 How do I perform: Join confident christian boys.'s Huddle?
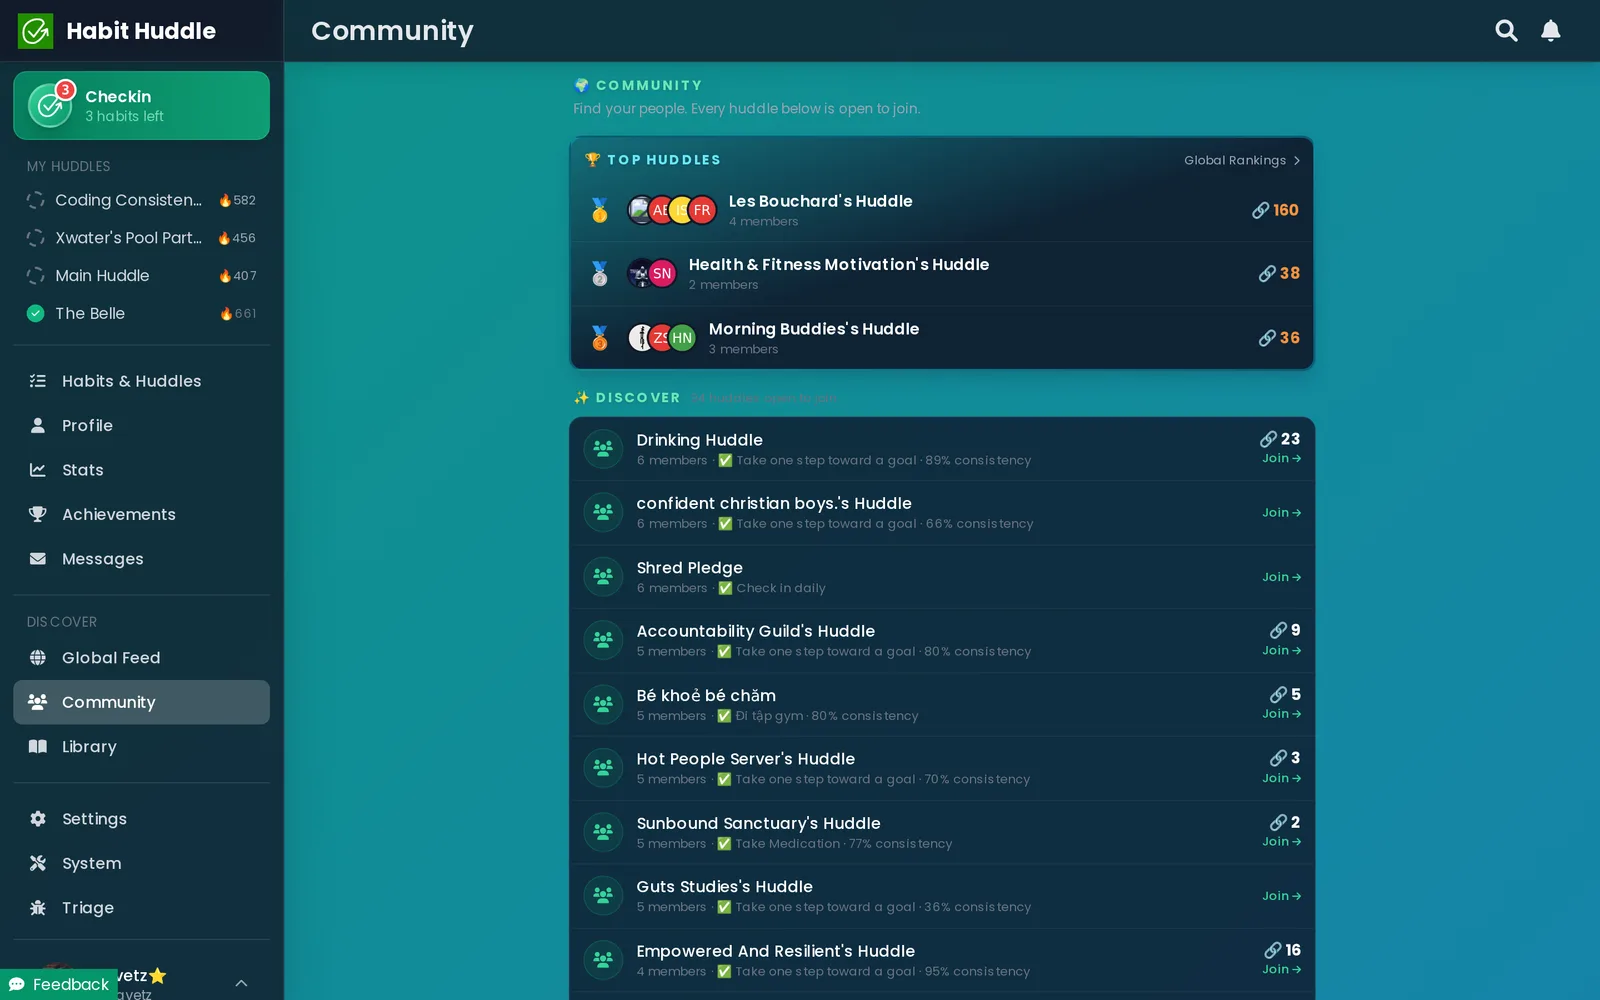pyautogui.click(x=1281, y=513)
